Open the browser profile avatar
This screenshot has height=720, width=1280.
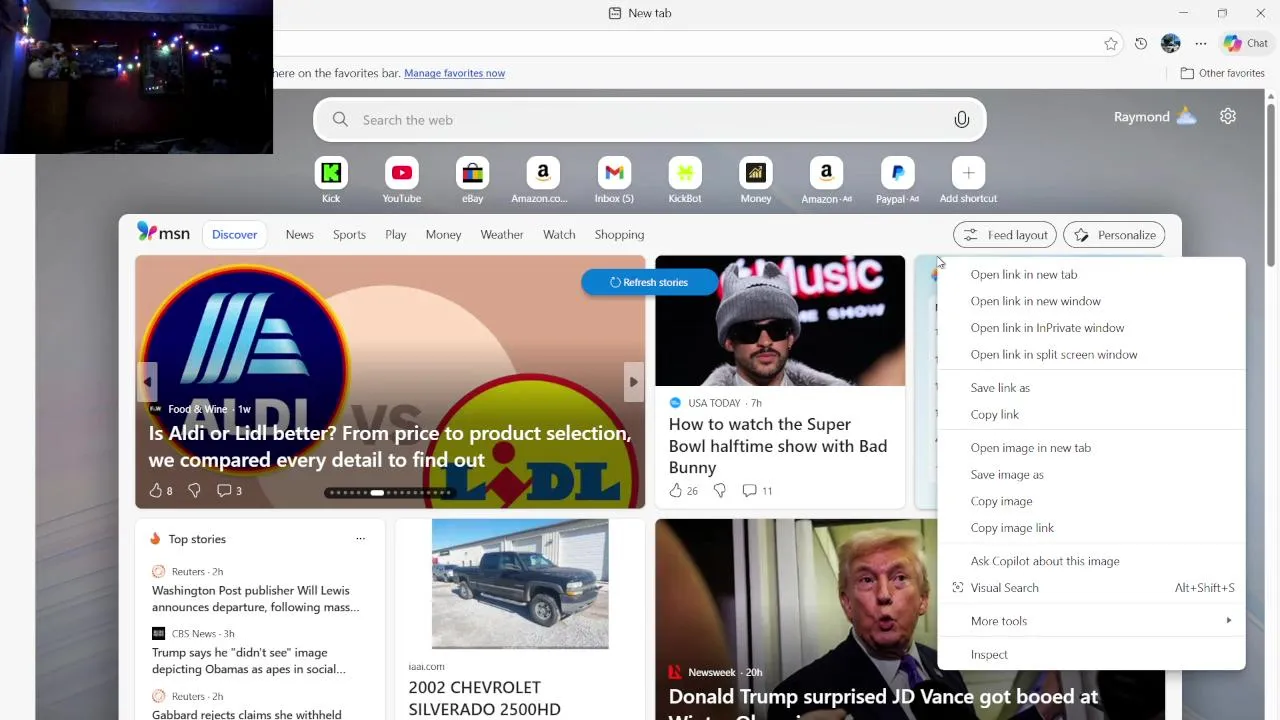tap(1171, 43)
